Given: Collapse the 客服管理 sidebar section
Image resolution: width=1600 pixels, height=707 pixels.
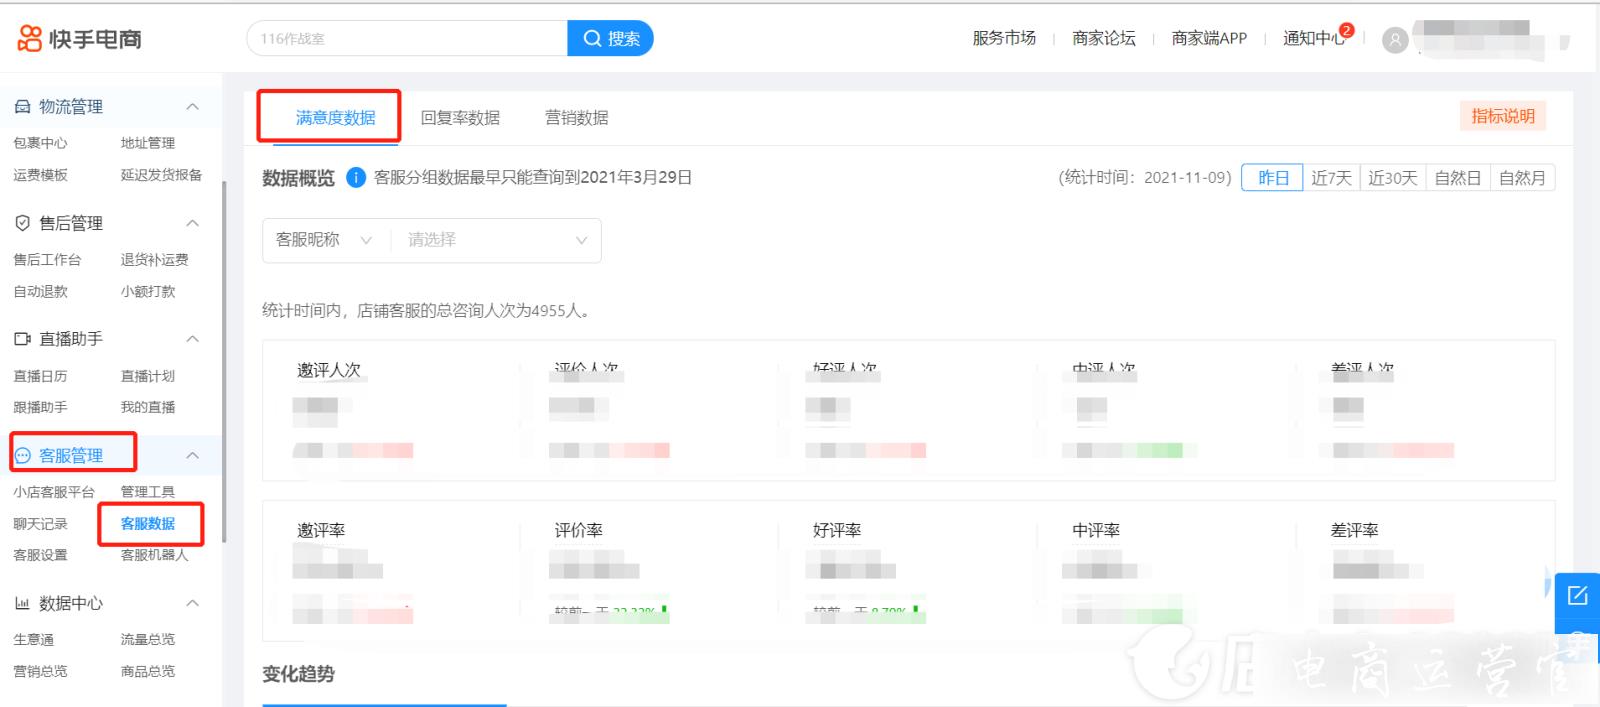Looking at the screenshot, I should point(193,455).
